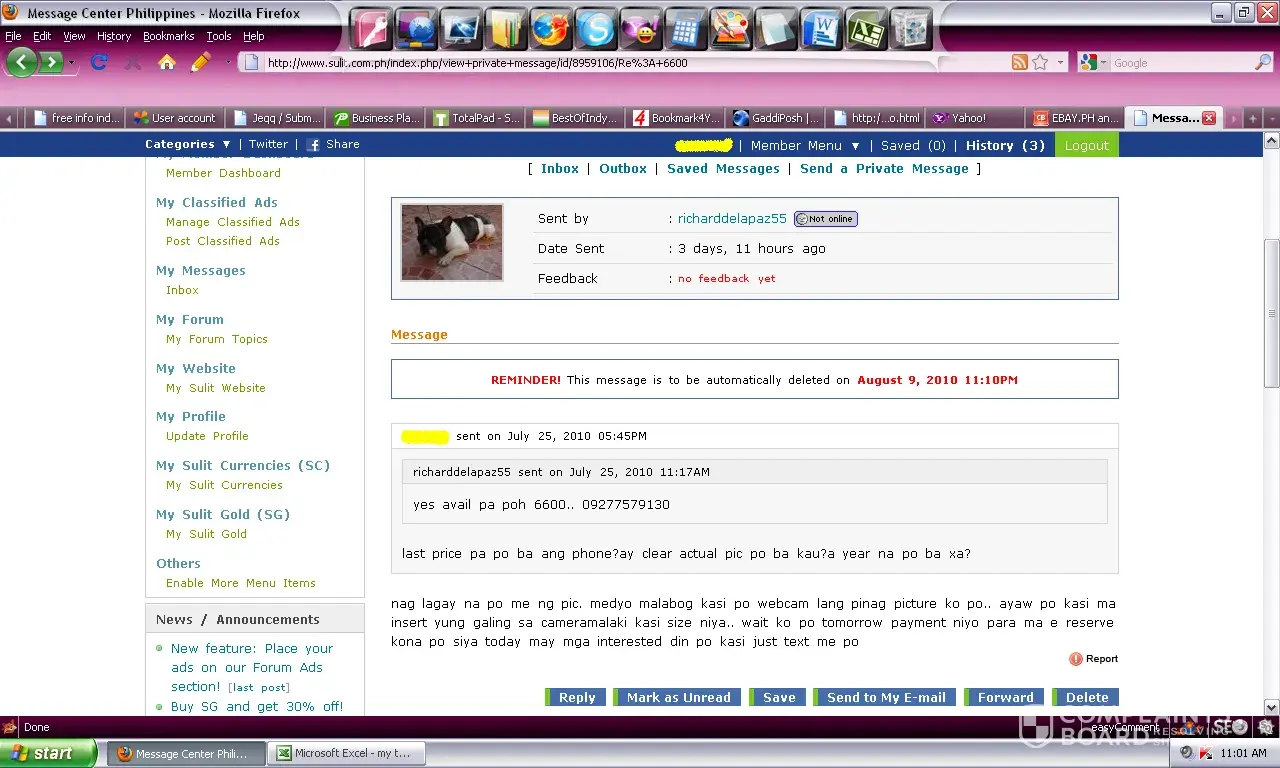Image resolution: width=1280 pixels, height=768 pixels.
Task: Click the Report flag icon
Action: (1076, 659)
